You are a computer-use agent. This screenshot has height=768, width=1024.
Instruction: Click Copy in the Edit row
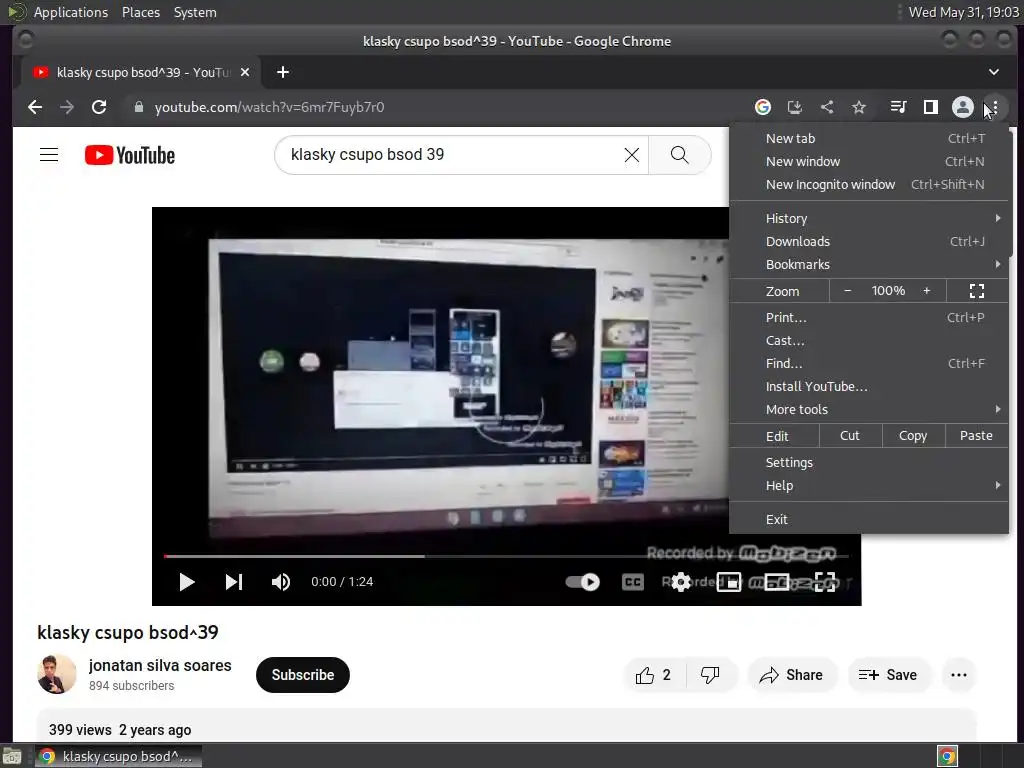[913, 436]
